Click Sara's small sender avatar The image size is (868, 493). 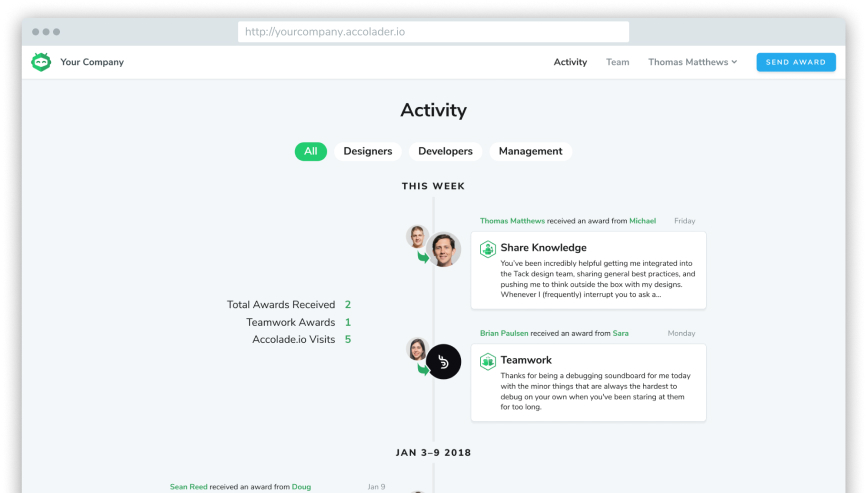[417, 349]
